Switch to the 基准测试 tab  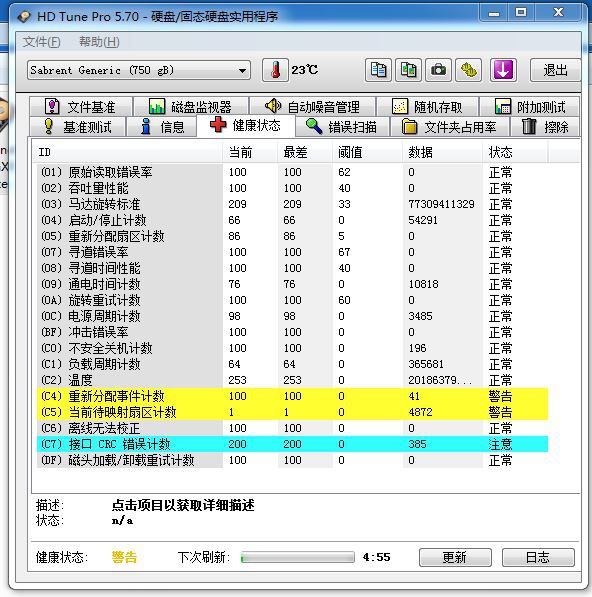(x=78, y=126)
